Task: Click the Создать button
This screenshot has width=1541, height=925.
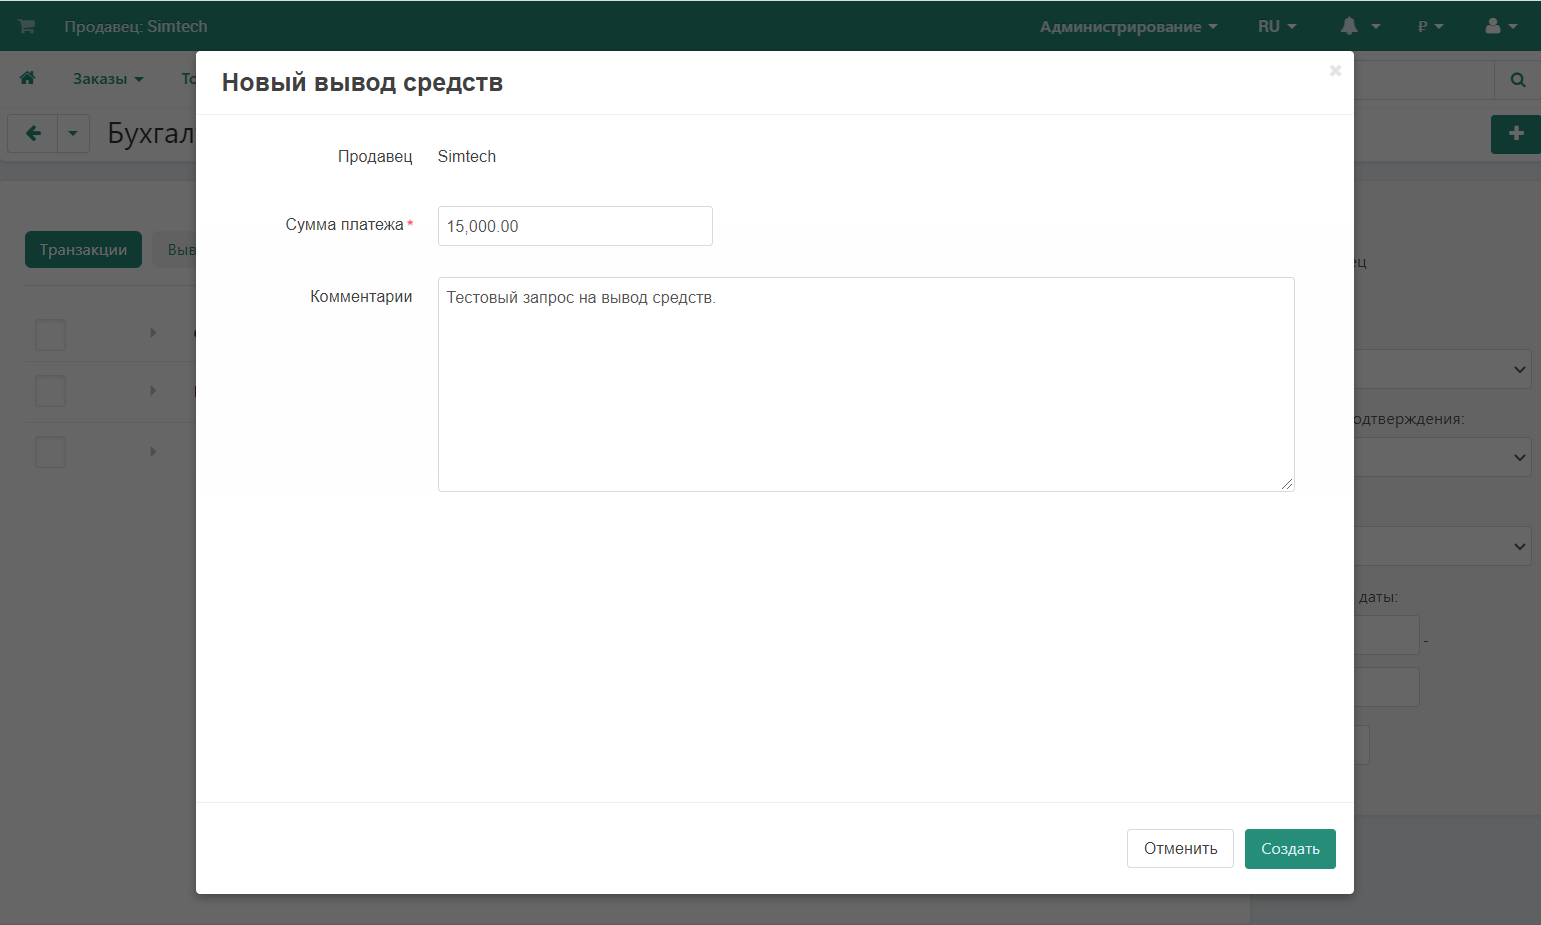Action: [x=1289, y=849]
